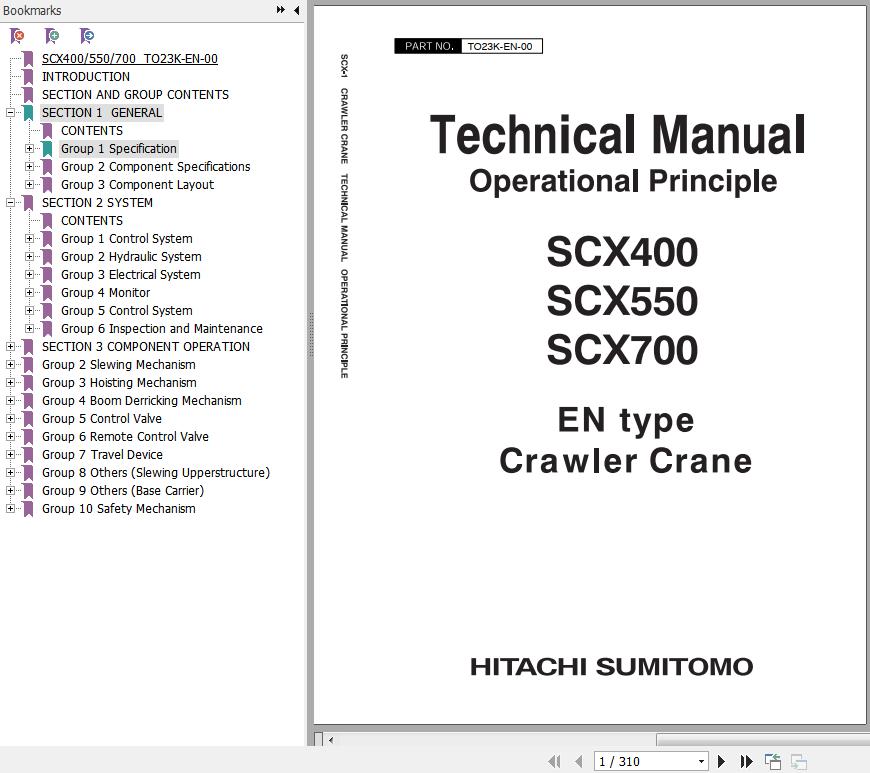The width and height of the screenshot is (870, 773).
Task: Click the horizontal scrollbar left arrow
Action: (x=331, y=740)
